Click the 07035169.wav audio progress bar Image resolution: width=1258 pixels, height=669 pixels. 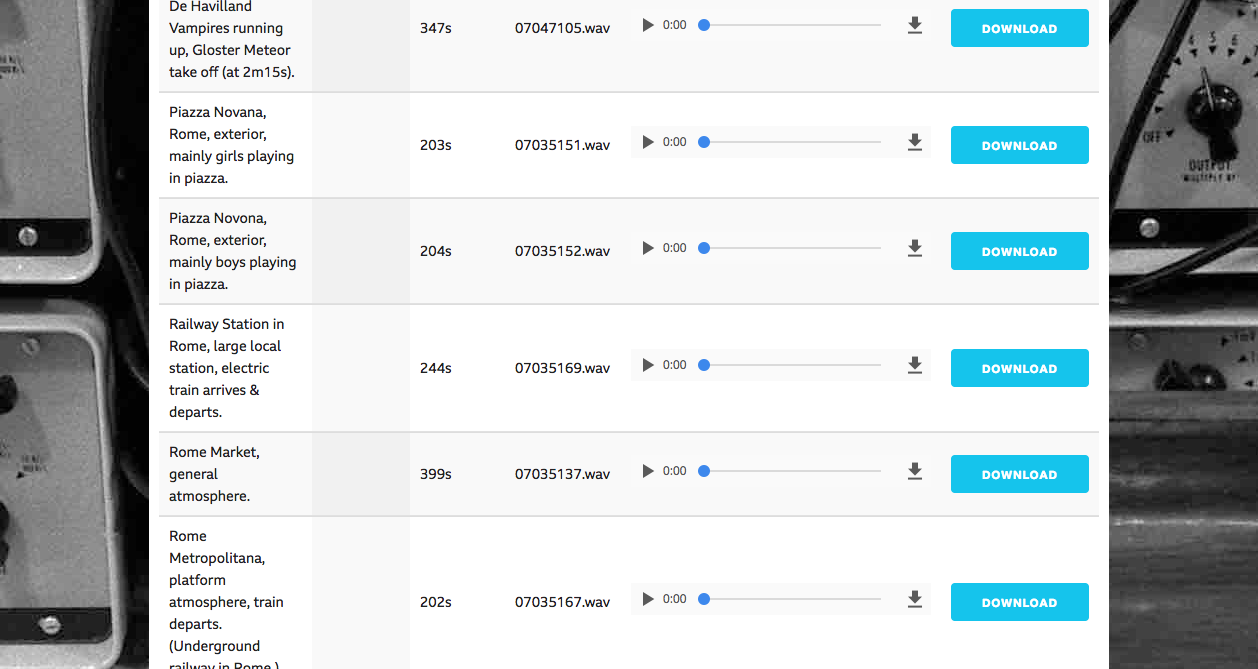point(790,365)
